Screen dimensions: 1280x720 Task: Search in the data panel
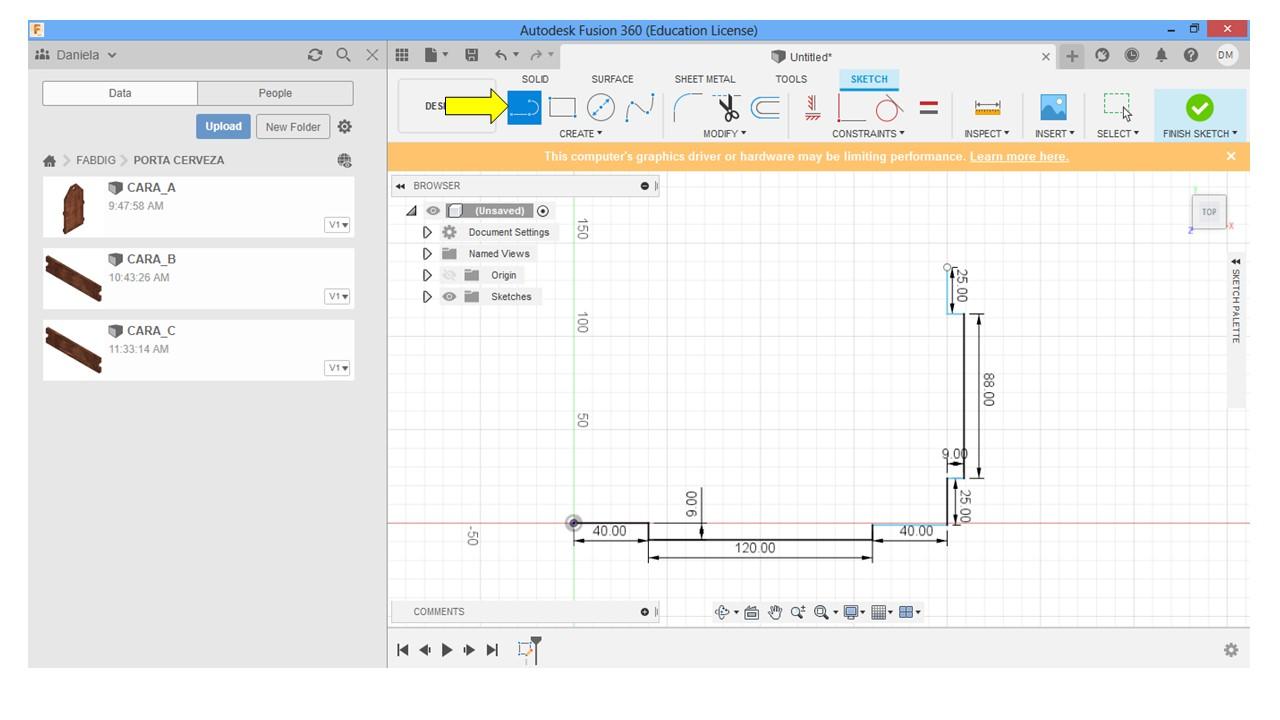[343, 55]
